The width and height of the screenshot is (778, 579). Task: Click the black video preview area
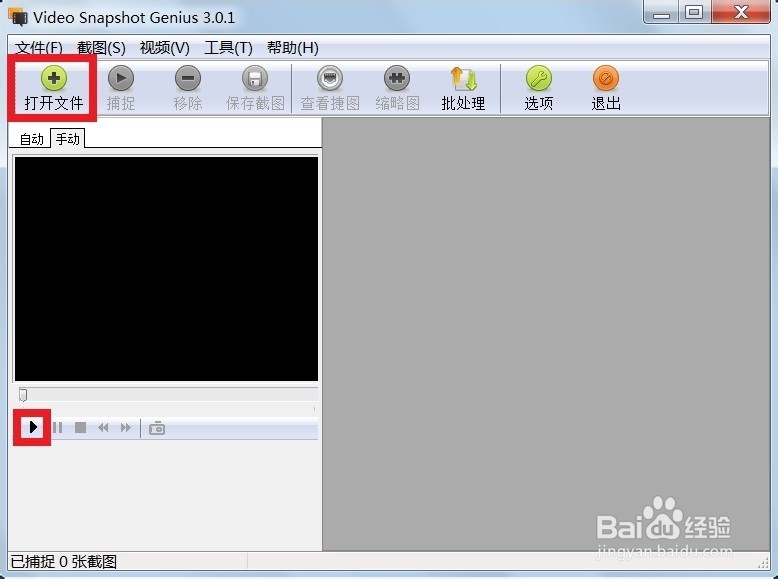[166, 269]
